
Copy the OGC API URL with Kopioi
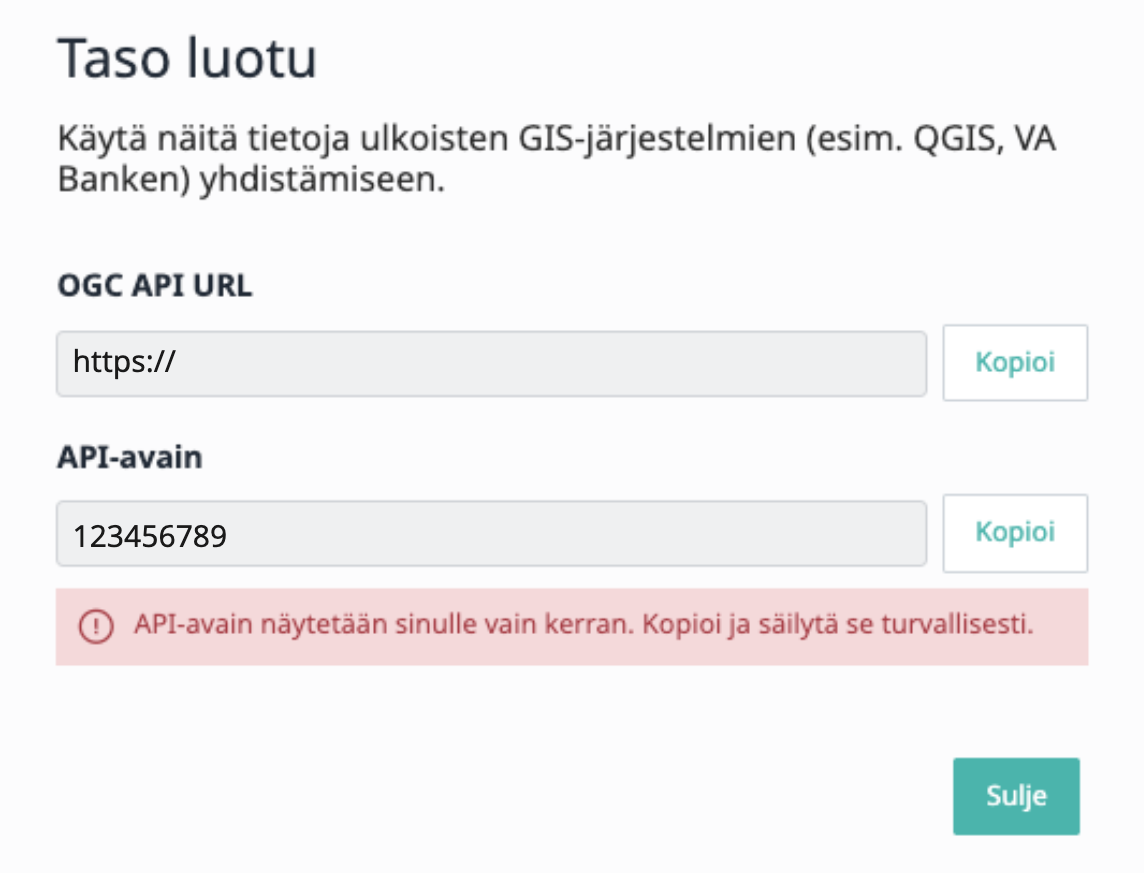(1015, 362)
